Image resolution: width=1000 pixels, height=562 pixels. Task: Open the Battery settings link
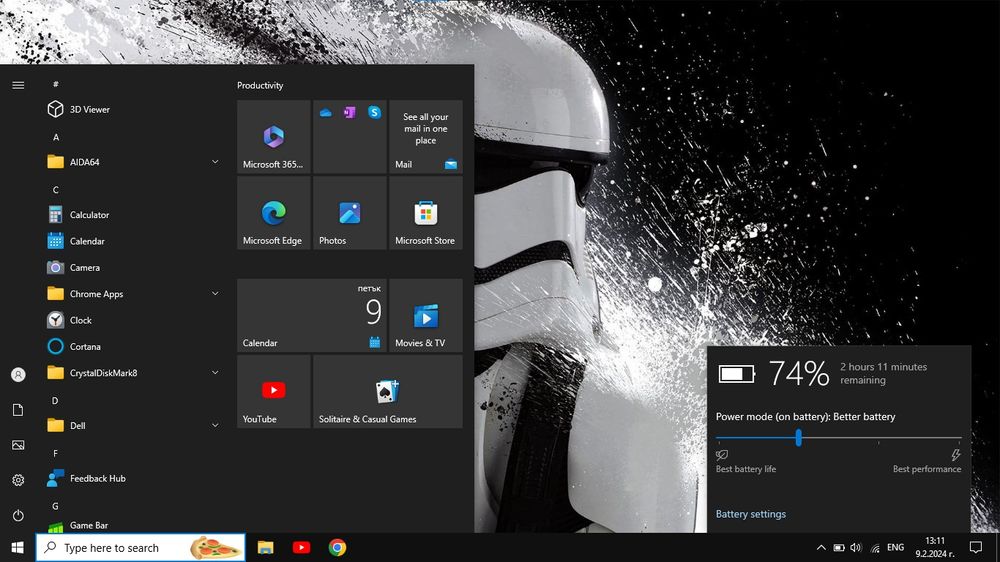click(751, 514)
